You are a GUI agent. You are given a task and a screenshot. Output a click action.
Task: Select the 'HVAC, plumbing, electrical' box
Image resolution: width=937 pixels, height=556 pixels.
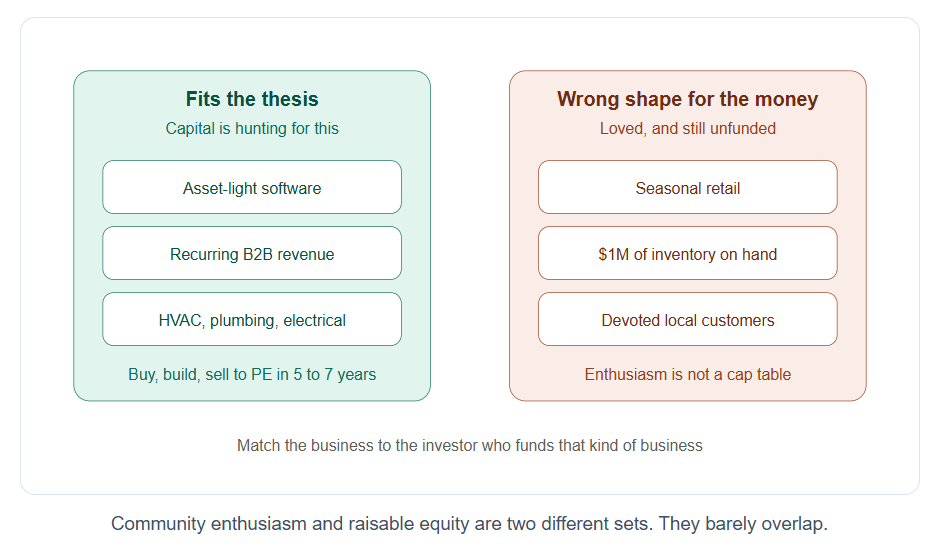click(252, 319)
